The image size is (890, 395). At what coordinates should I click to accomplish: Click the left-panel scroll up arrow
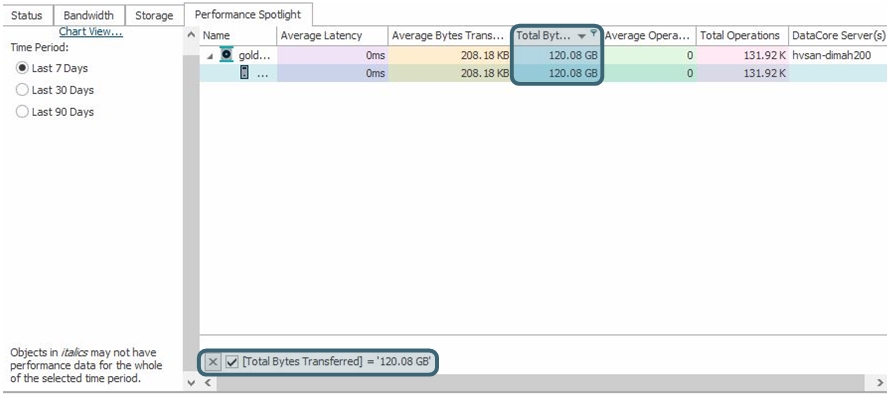pyautogui.click(x=191, y=35)
